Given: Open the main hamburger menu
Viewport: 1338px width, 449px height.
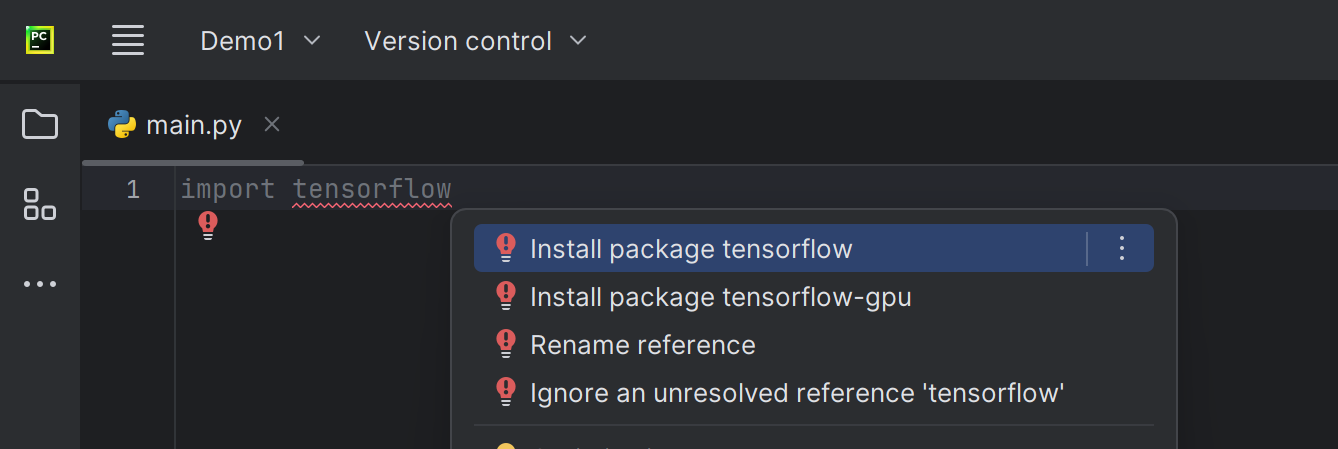Looking at the screenshot, I should (x=128, y=40).
